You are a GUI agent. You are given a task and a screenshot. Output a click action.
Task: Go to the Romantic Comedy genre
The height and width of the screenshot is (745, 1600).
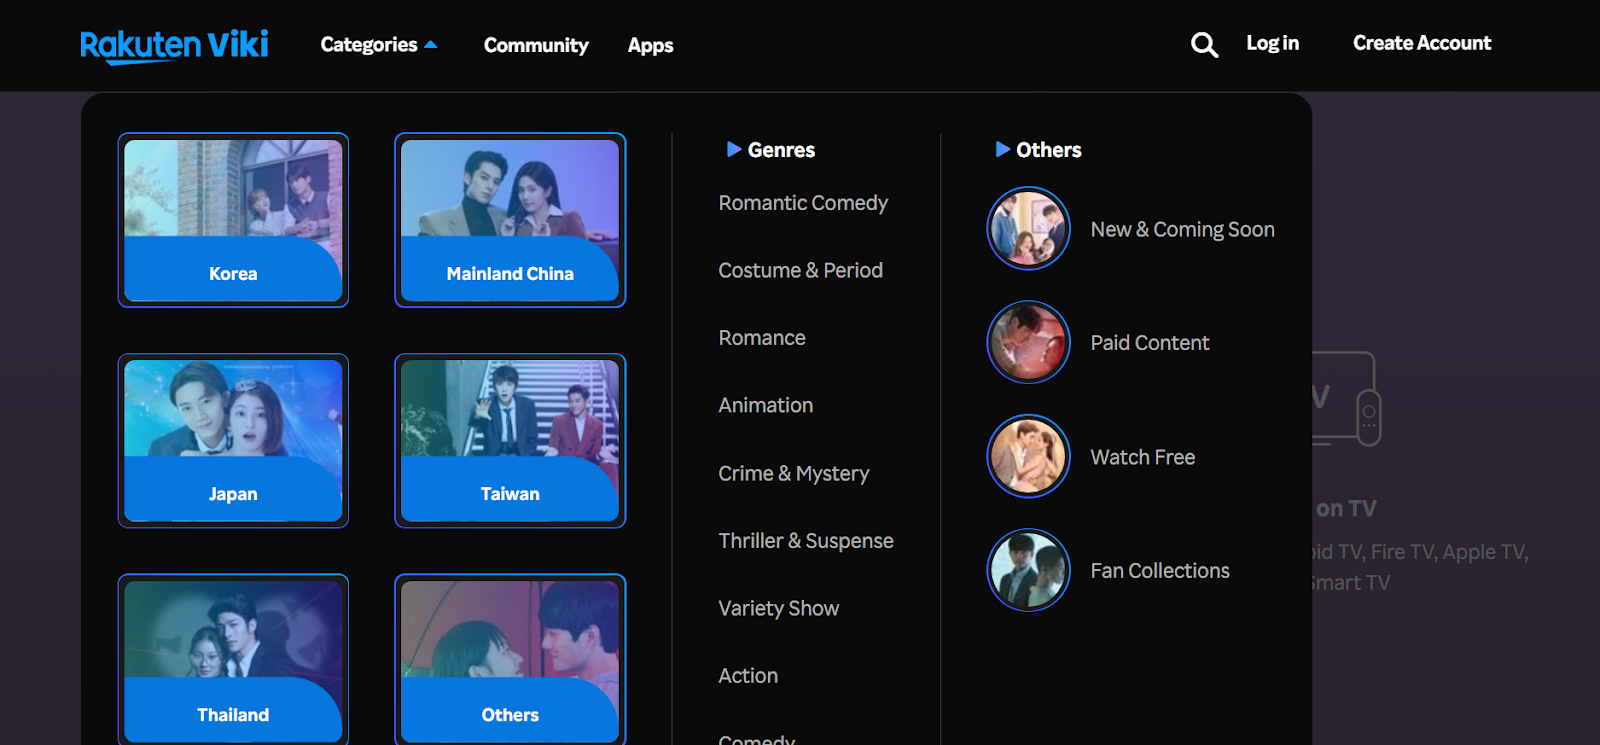803,203
